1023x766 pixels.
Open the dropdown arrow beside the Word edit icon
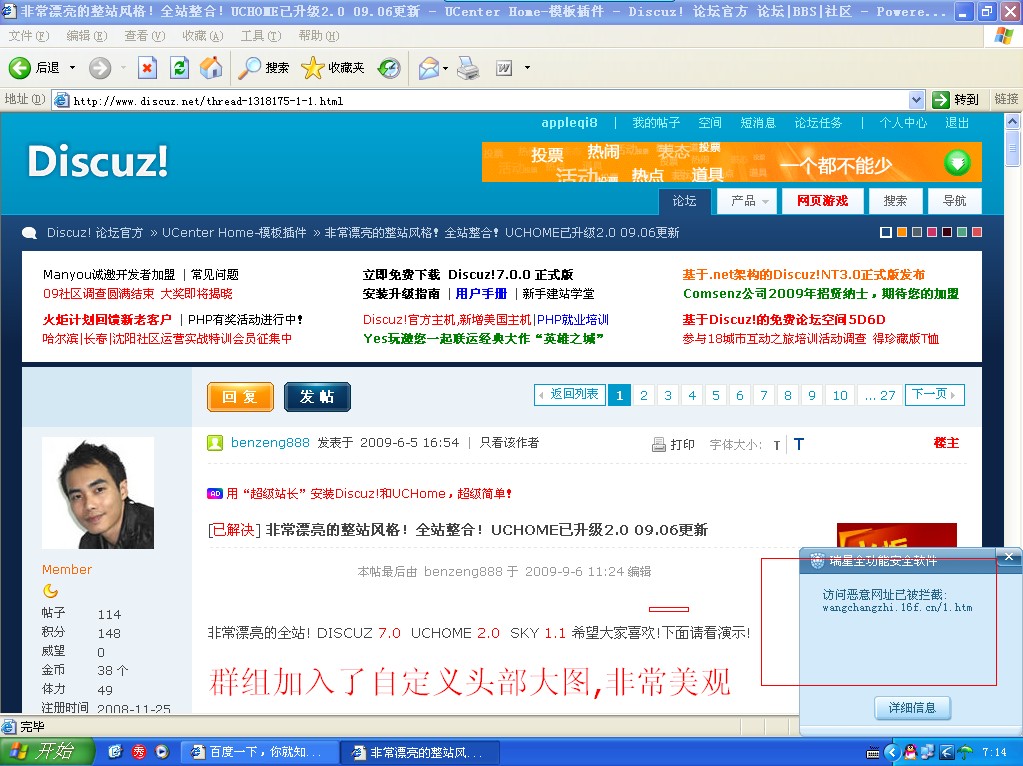click(527, 67)
